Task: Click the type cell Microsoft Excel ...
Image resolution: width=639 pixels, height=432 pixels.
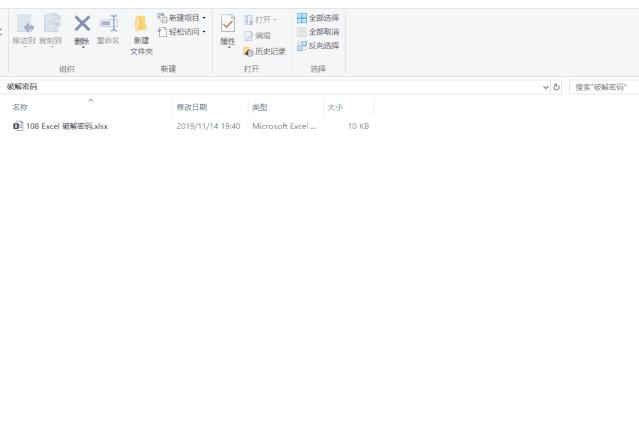Action: [x=284, y=126]
